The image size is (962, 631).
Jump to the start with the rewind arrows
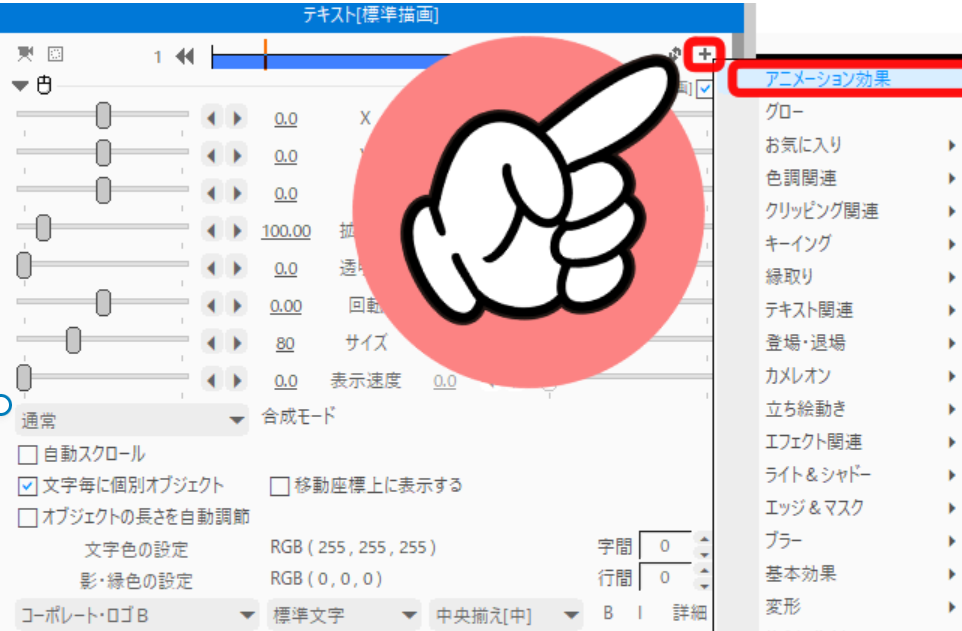click(x=185, y=56)
